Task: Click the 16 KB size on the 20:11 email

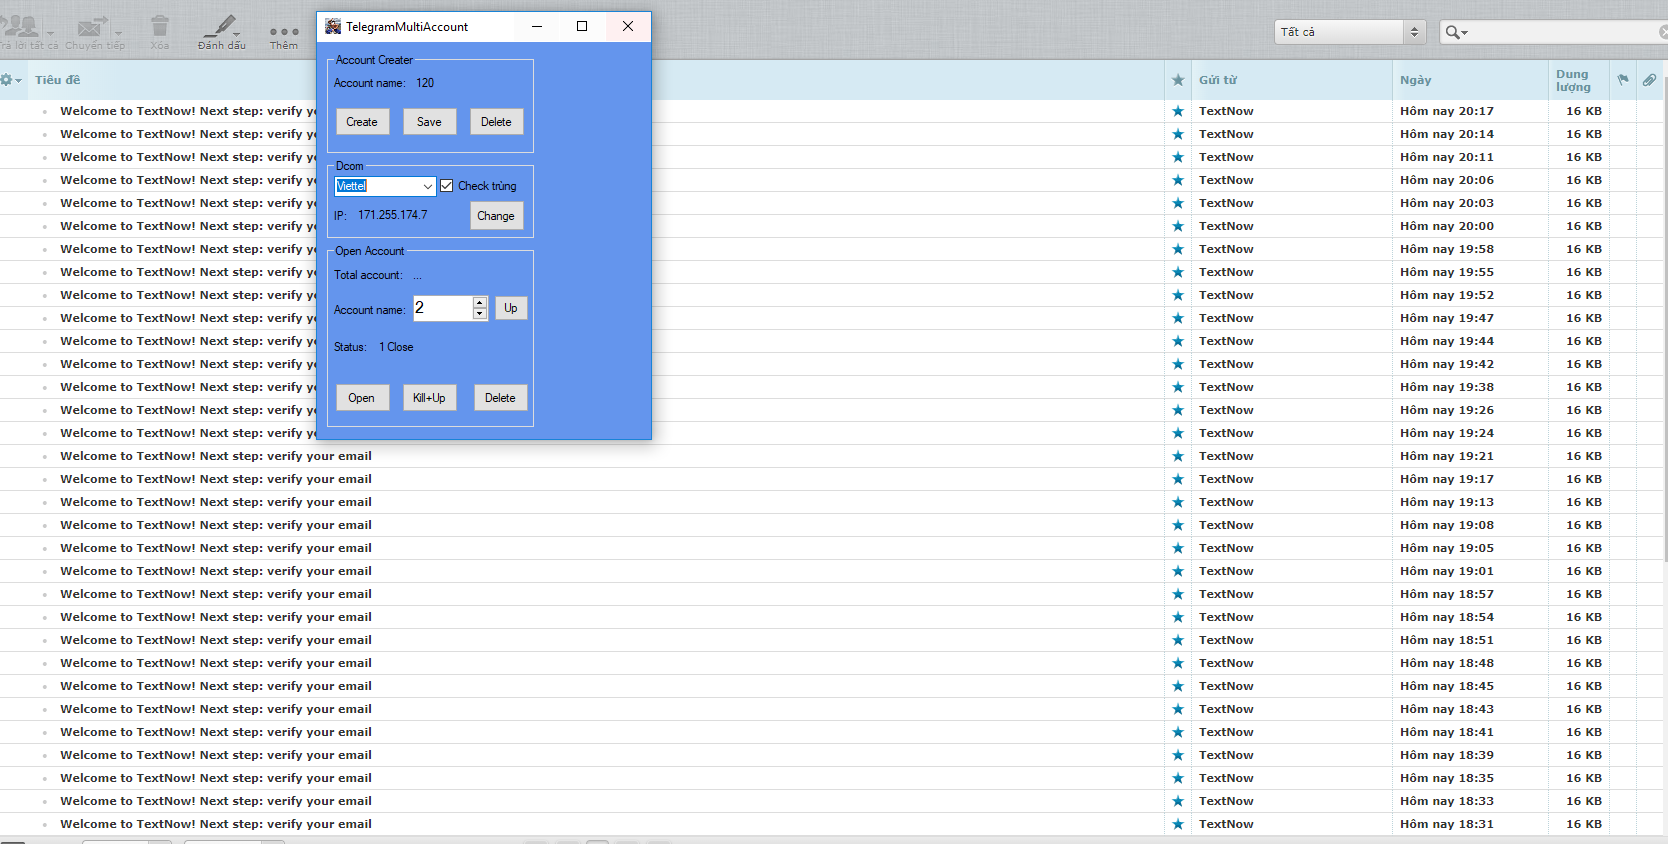Action: 1584,157
